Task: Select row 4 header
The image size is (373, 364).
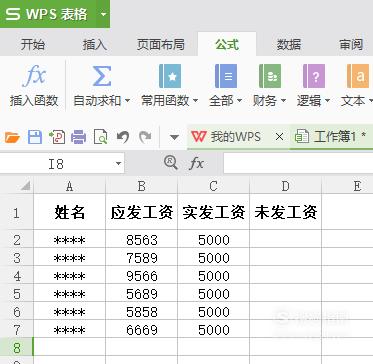Action: [17, 275]
